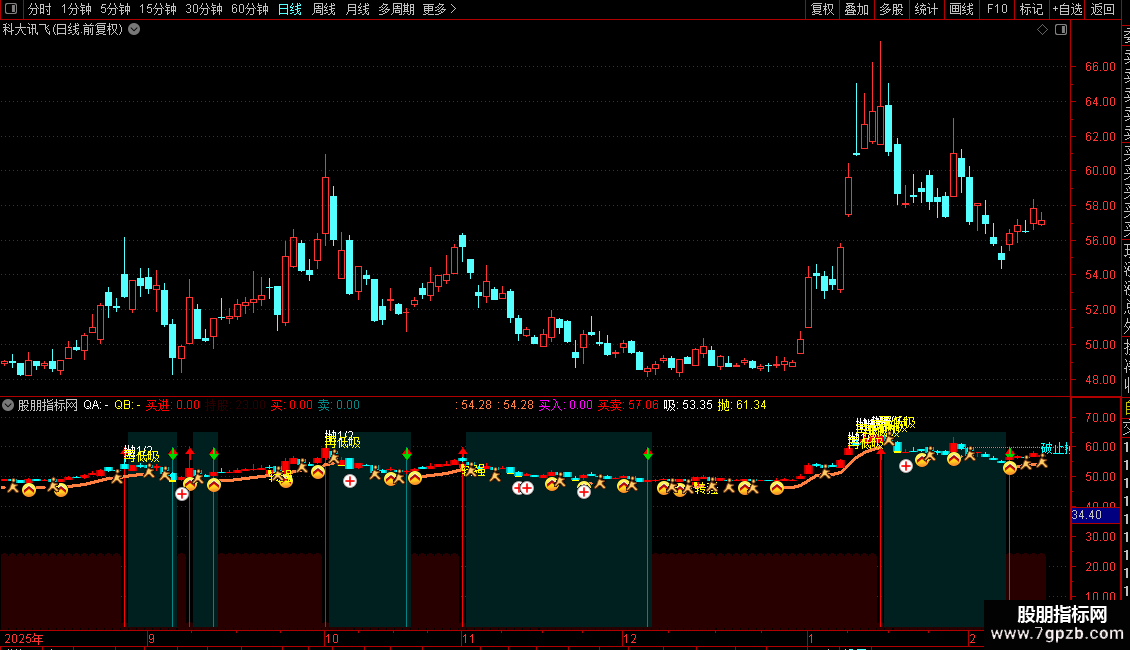This screenshot has height=650, width=1130.
Task: Expand the 更多 periods menu
Action: tap(439, 9)
